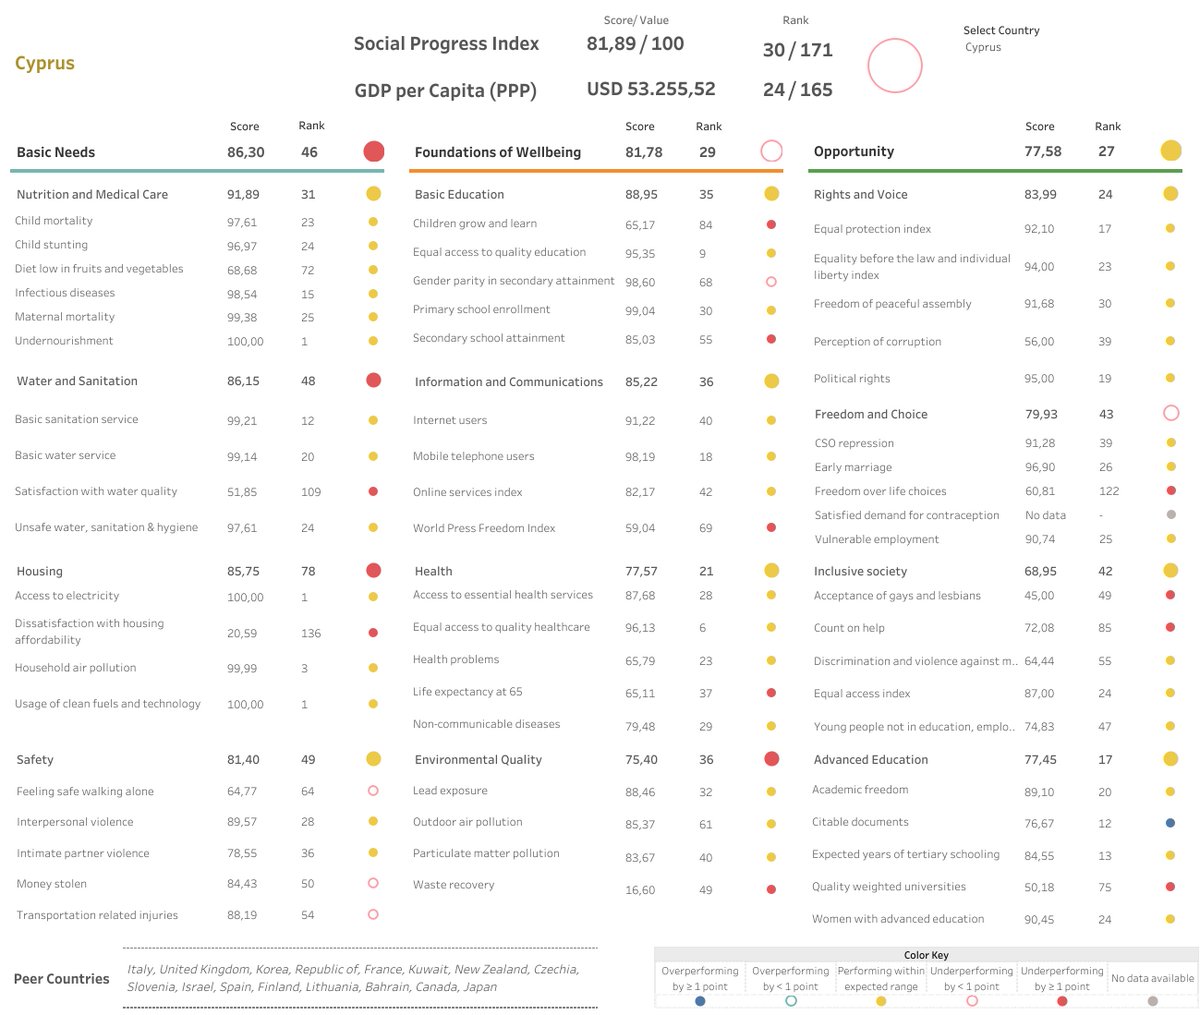
Task: Click the hollow pink indicator for Foundations of Wellbeing
Action: (x=771, y=151)
